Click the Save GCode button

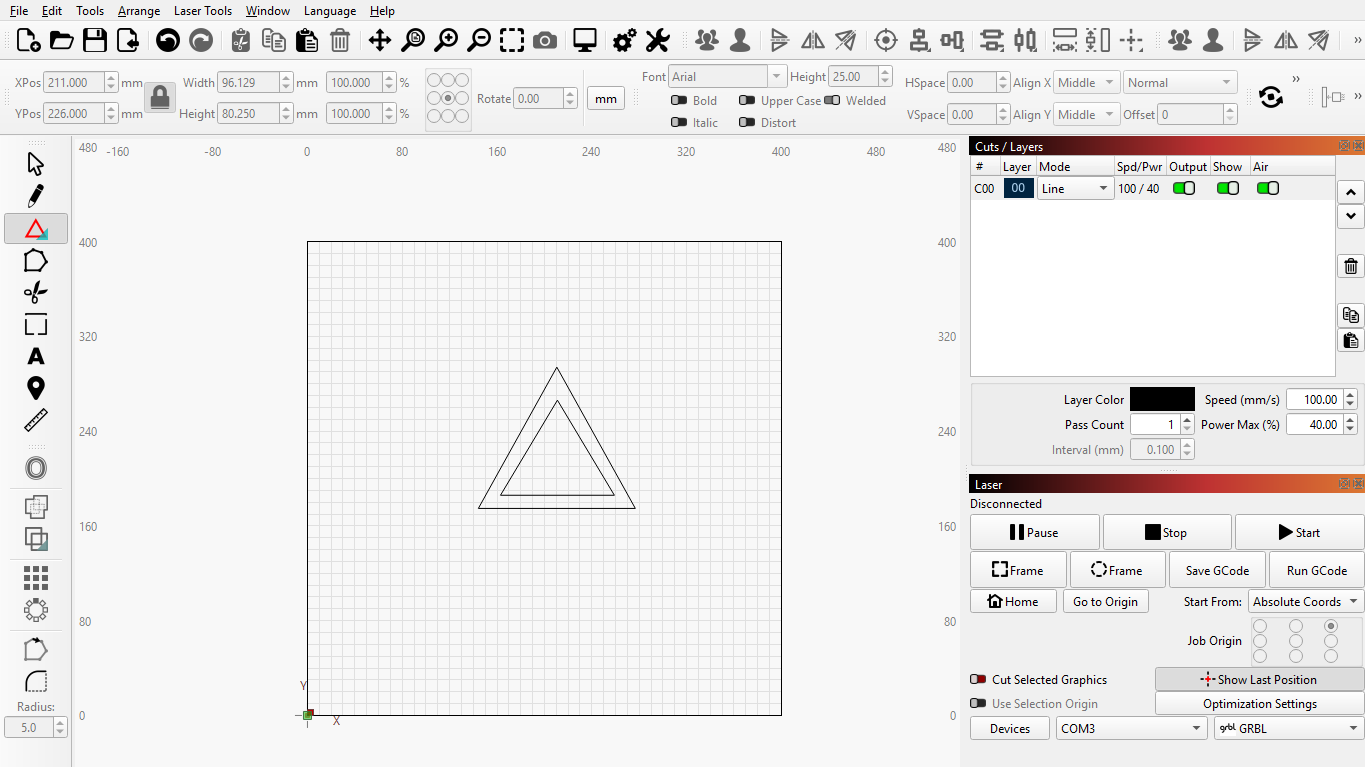click(1217, 571)
